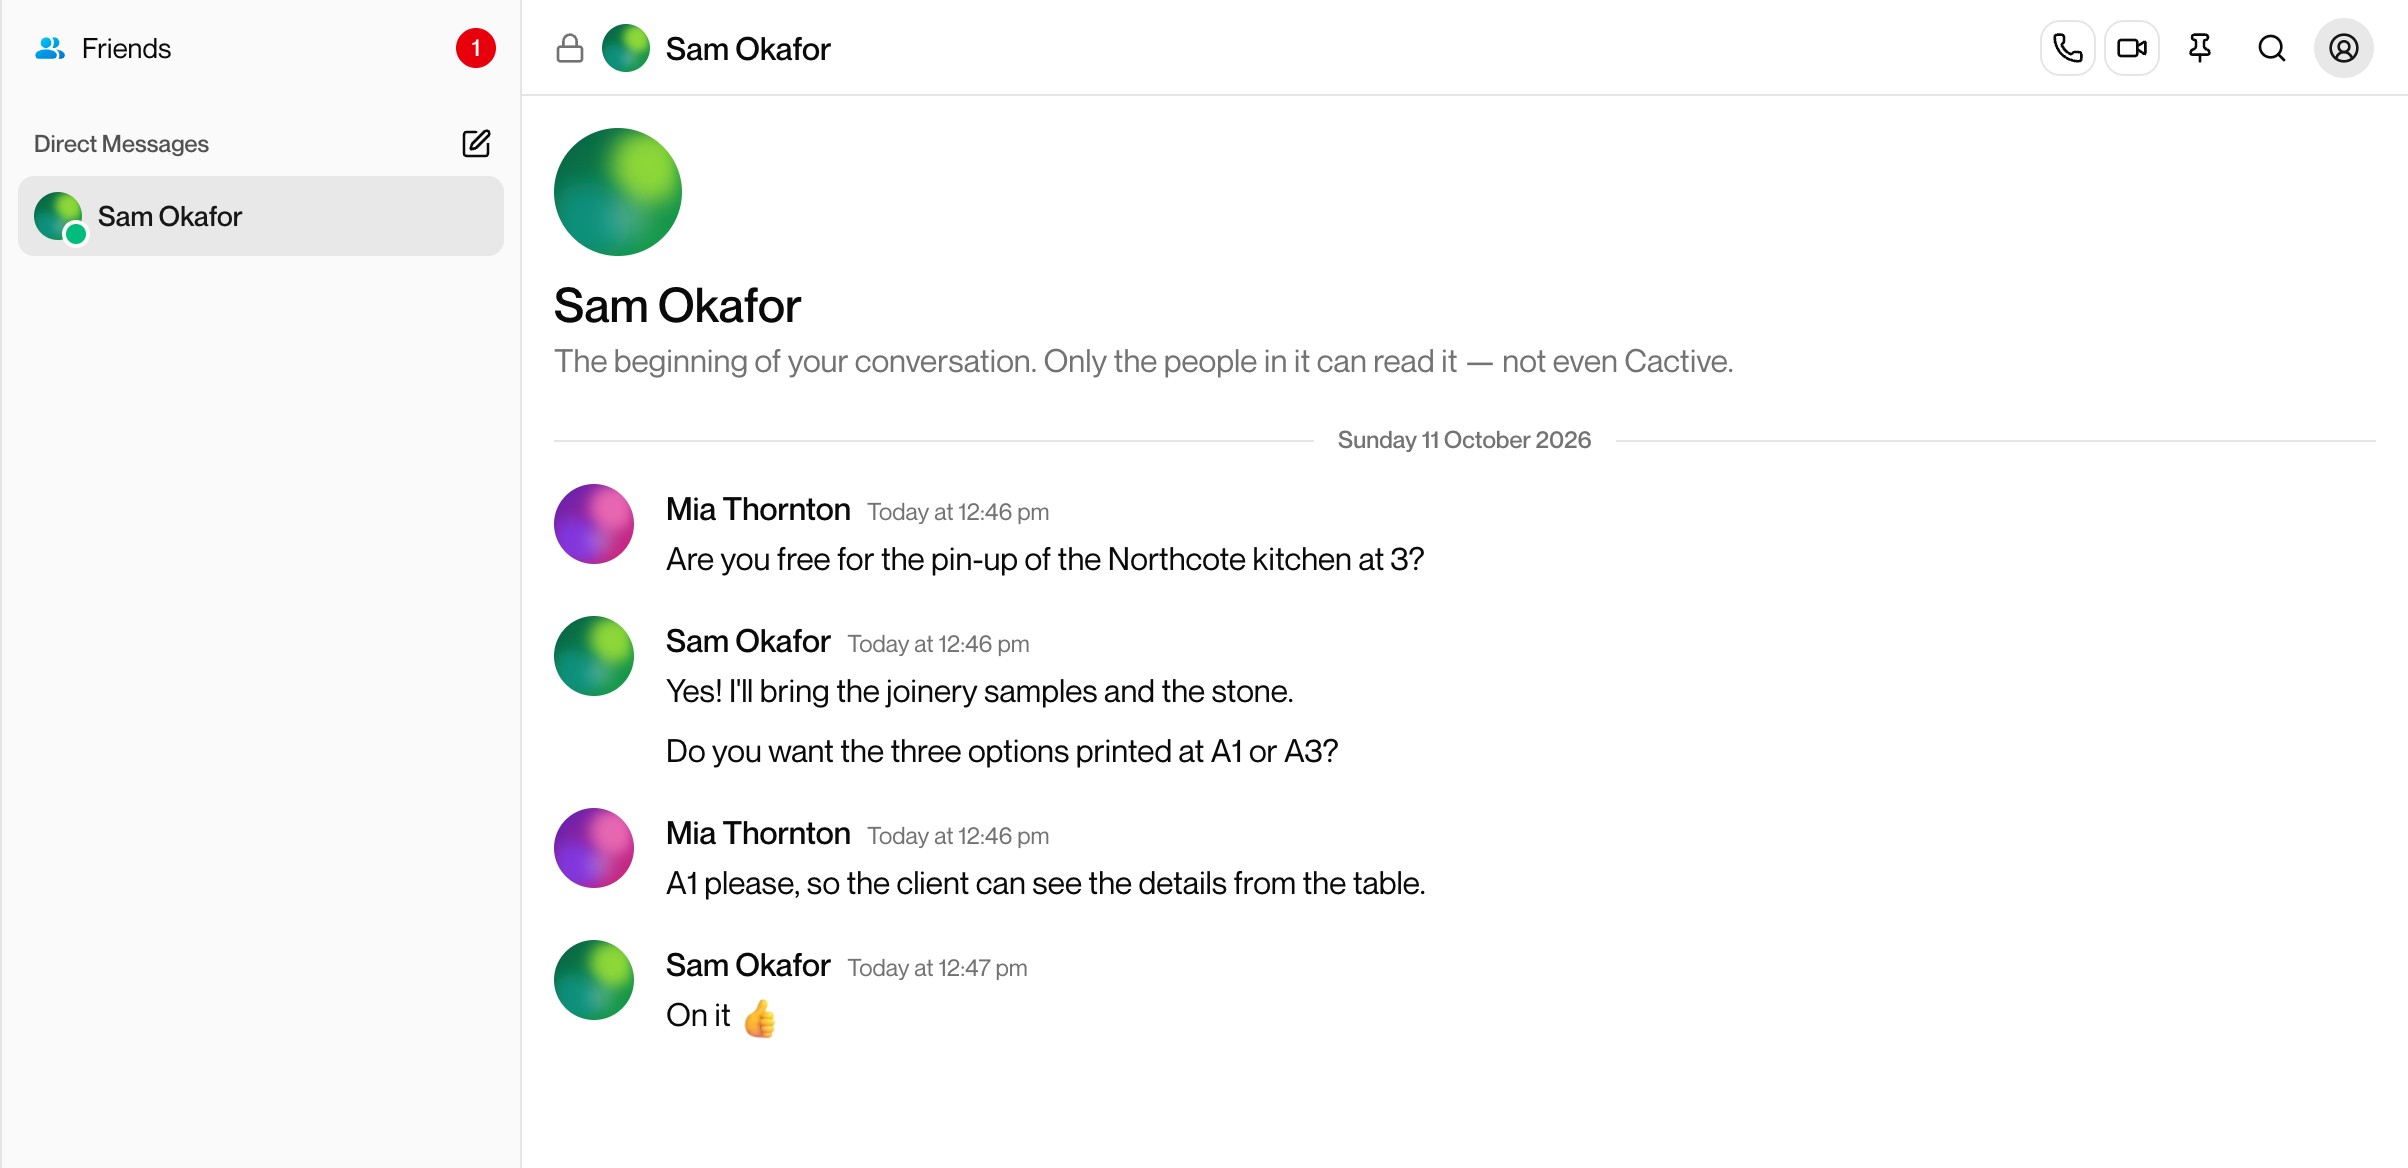Image resolution: width=2408 pixels, height=1168 pixels.
Task: Click Mia Thornton's name on first message
Action: [758, 510]
